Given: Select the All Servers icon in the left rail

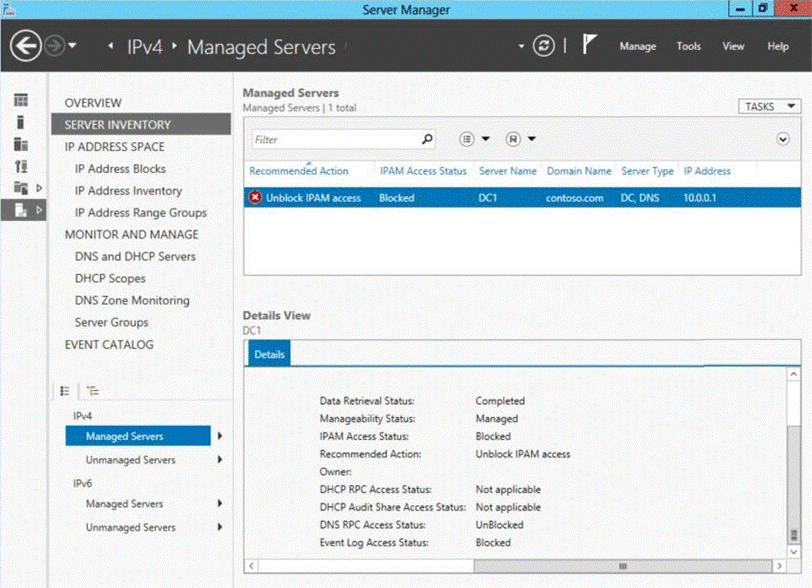Looking at the screenshot, I should tap(20, 144).
